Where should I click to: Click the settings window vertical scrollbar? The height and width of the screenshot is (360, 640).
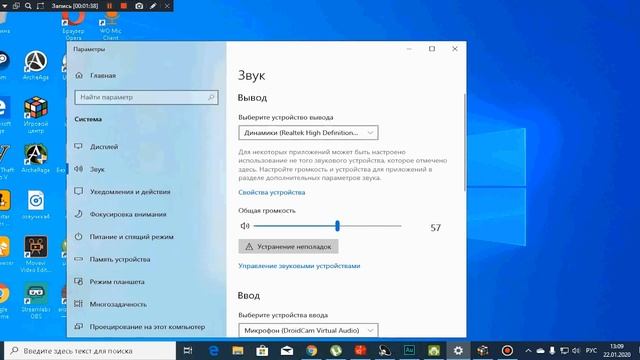(x=464, y=142)
